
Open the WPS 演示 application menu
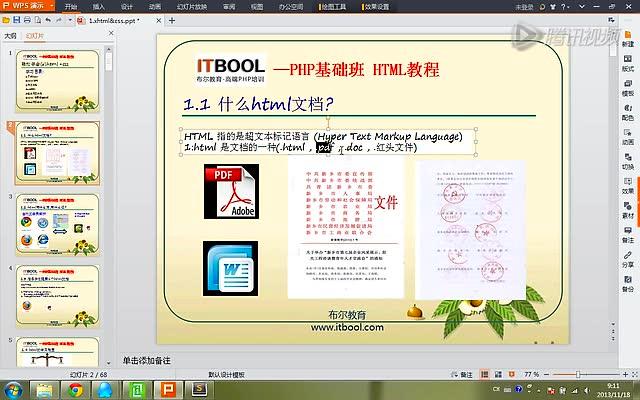[28, 6]
